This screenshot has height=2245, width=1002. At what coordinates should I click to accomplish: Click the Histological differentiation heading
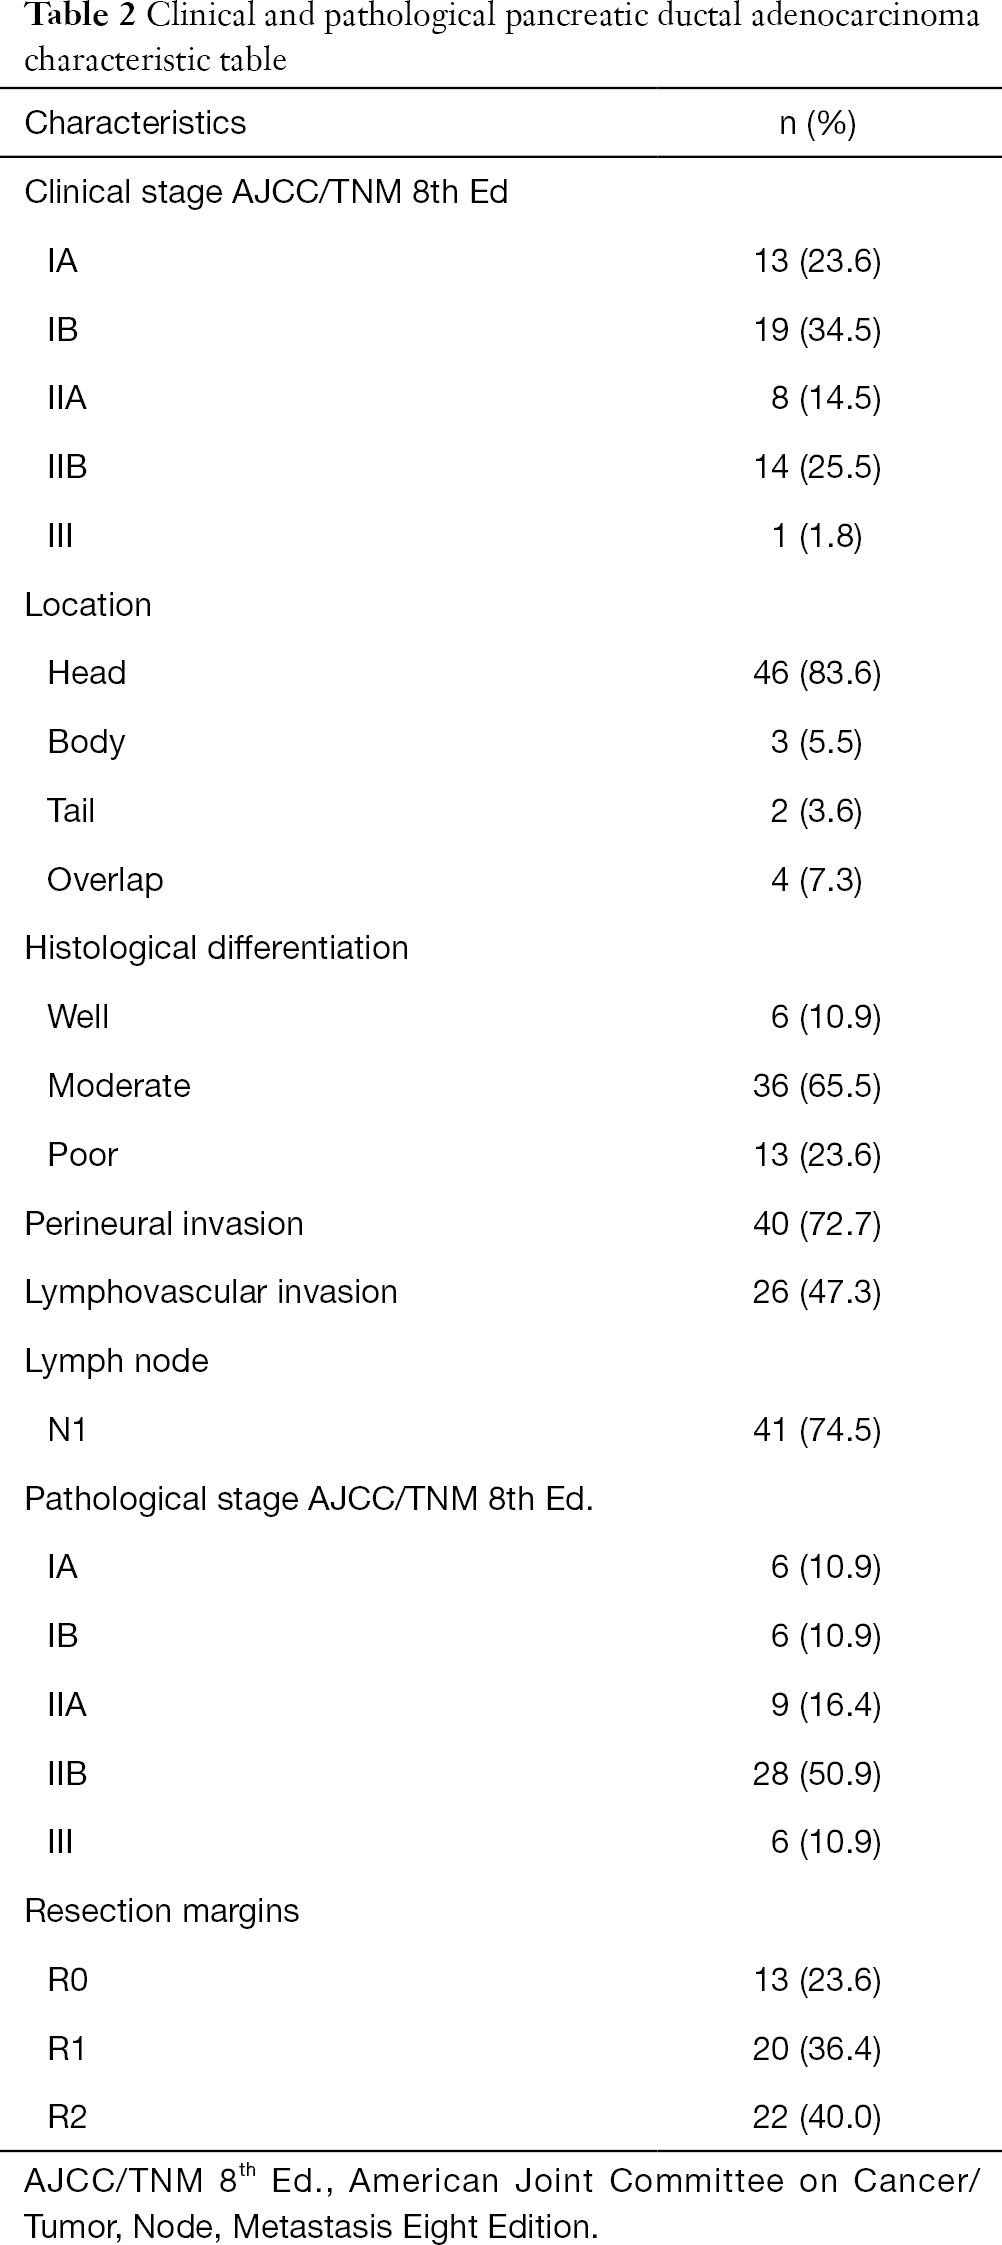pos(216,948)
